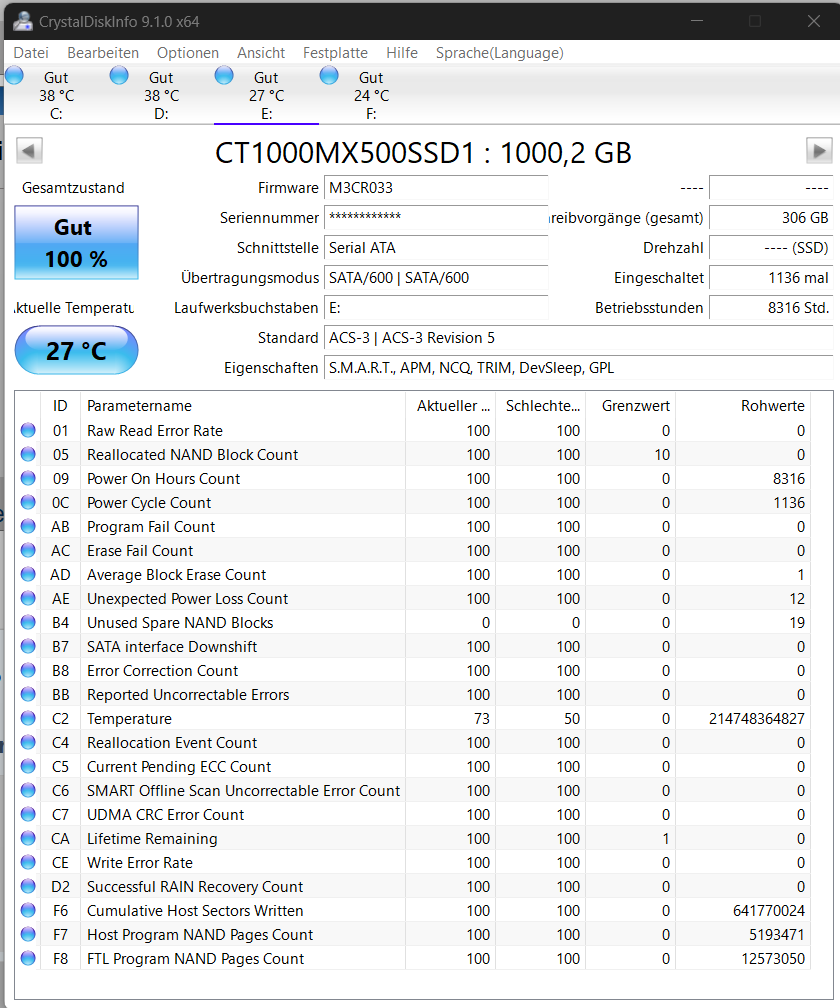Select the SMART Offline Scan Uncorrectable Error Count row
The width and height of the screenshot is (840, 1008).
412,791
